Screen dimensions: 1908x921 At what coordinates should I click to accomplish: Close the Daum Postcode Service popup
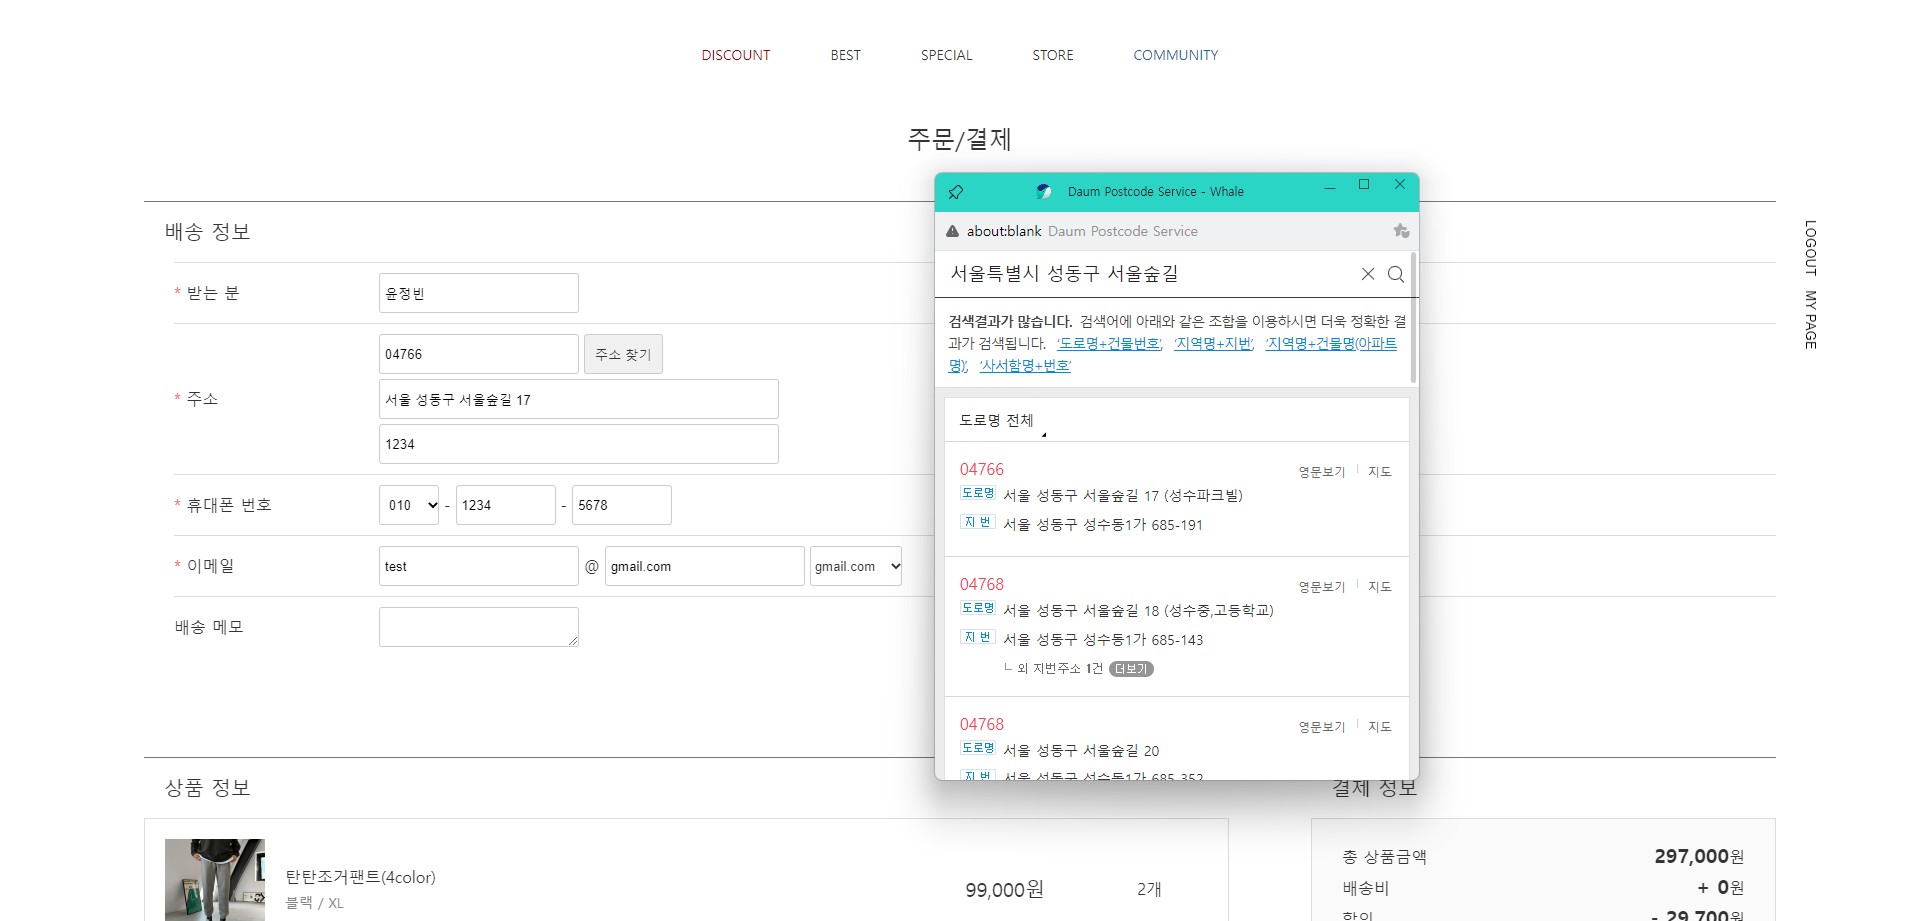(1400, 185)
